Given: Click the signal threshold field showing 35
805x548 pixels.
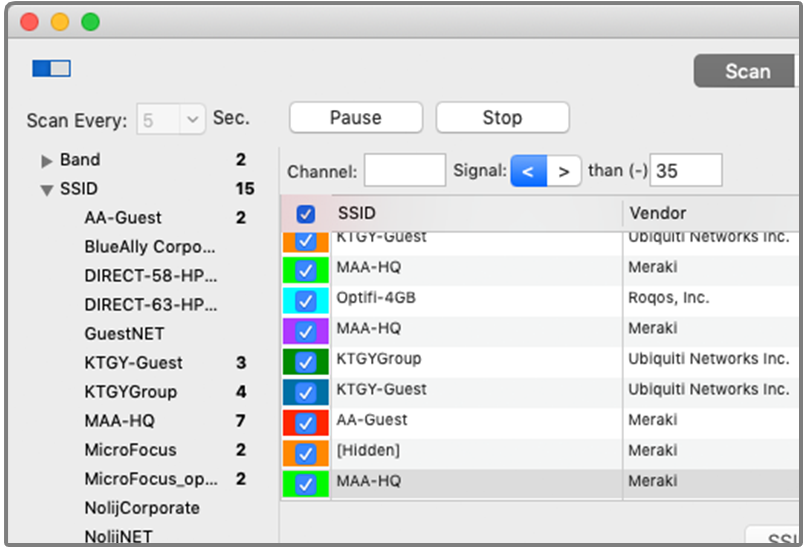Looking at the screenshot, I should click(x=685, y=171).
